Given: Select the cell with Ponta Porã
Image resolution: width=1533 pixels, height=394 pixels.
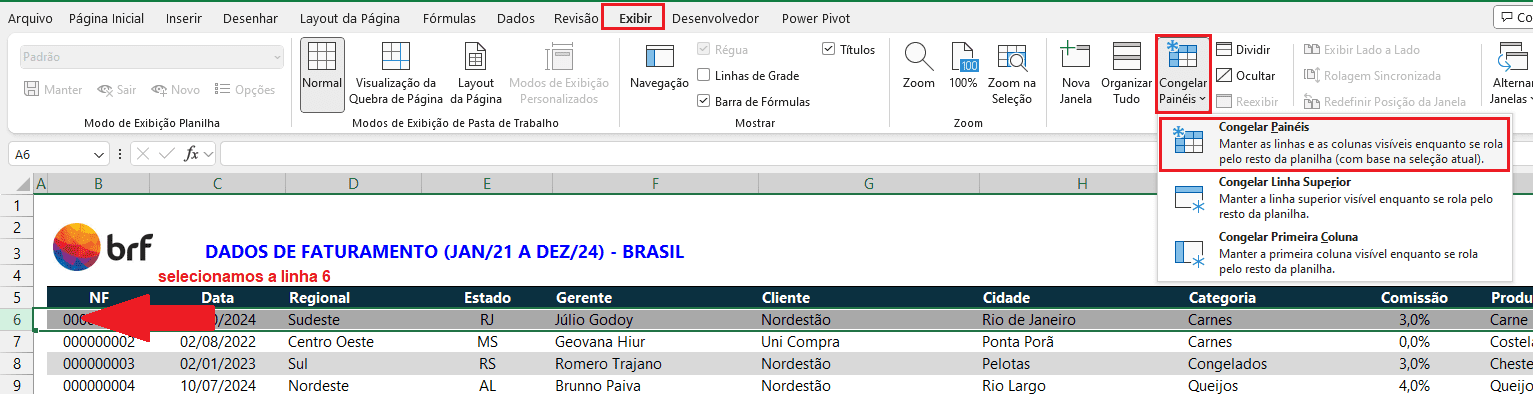Looking at the screenshot, I should point(1082,341).
